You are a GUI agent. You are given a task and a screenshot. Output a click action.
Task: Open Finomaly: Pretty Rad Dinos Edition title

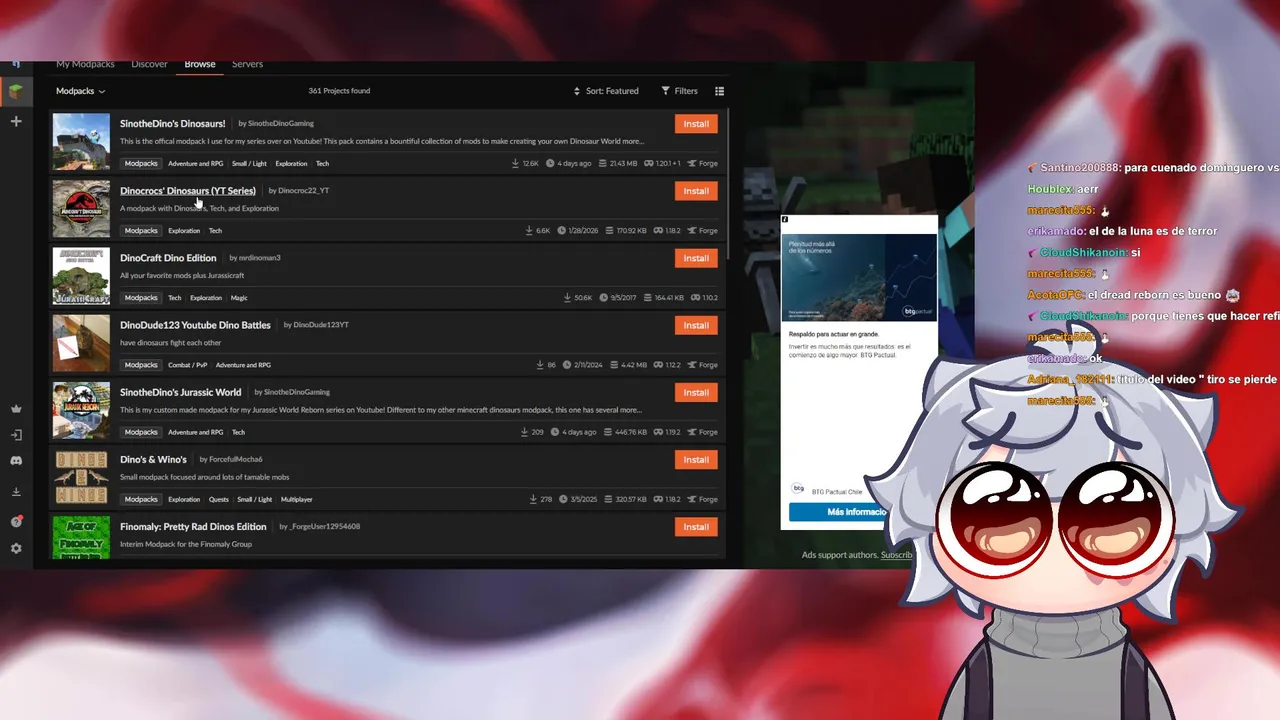click(193, 526)
